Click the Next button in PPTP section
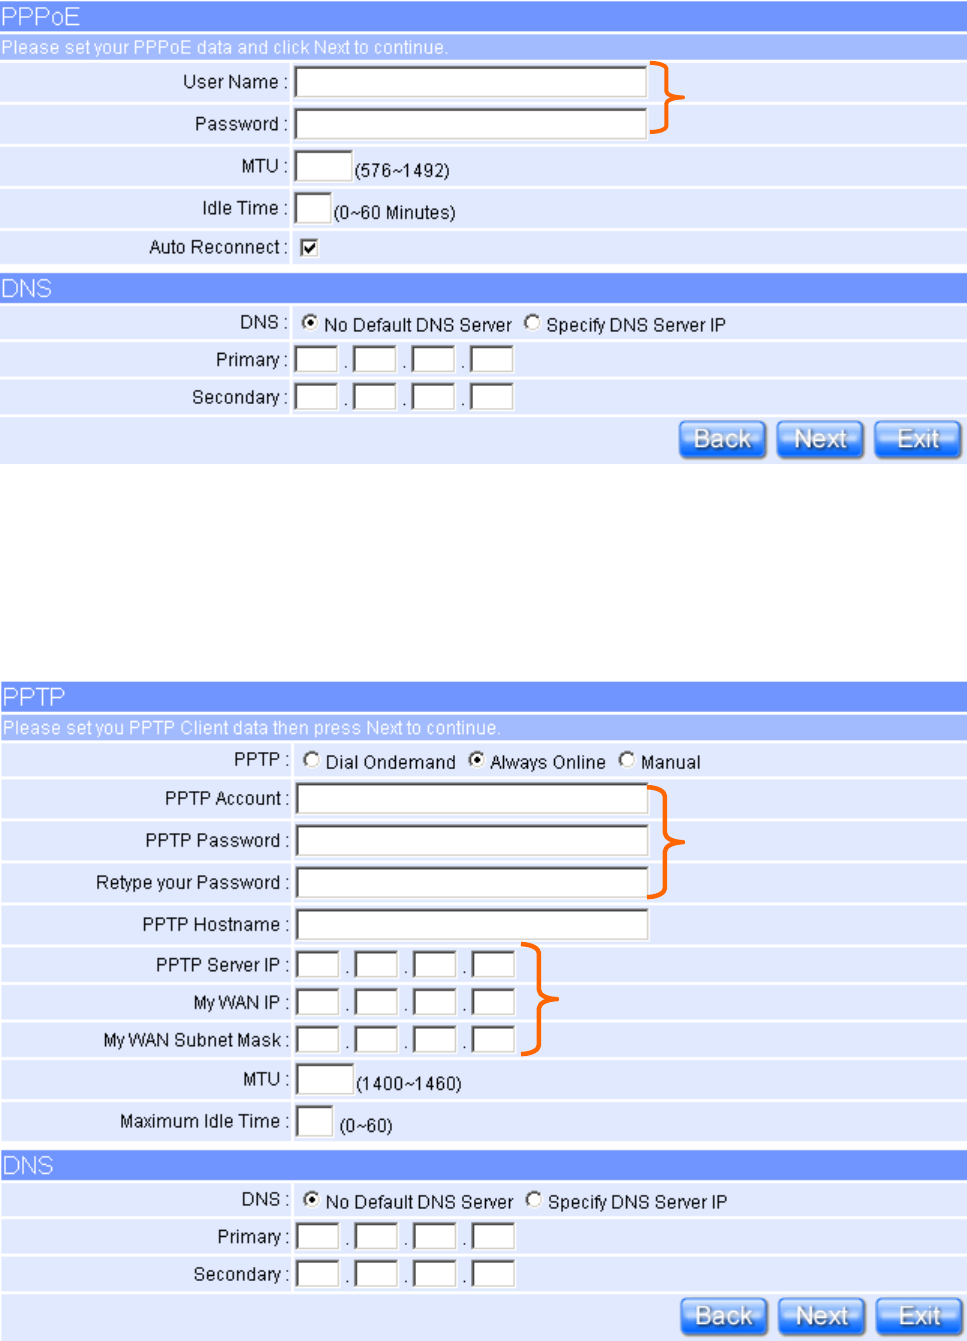This screenshot has height=1341, width=967. tap(822, 1316)
